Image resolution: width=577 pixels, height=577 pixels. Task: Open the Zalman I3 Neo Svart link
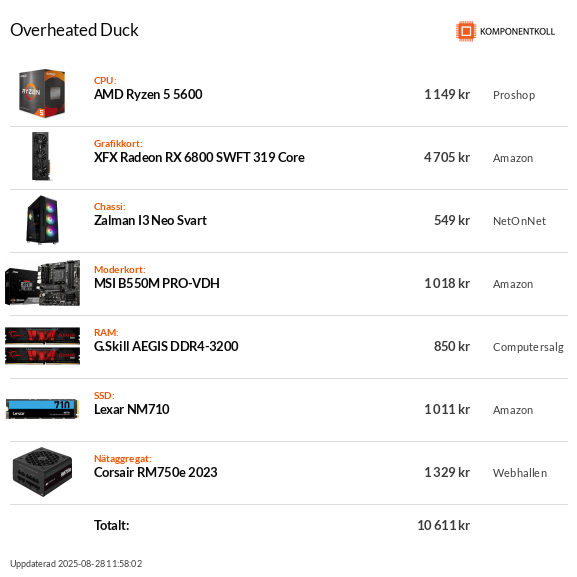[150, 220]
